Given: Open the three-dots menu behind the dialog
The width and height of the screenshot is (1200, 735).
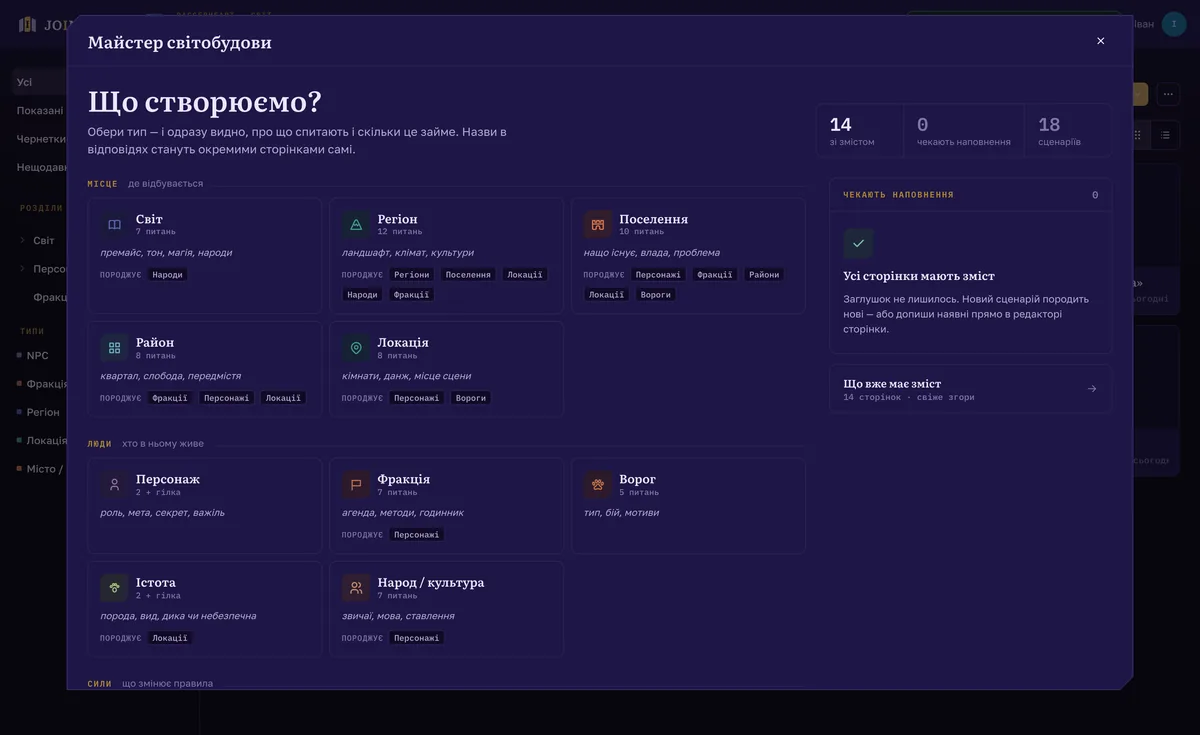Looking at the screenshot, I should [x=1168, y=94].
